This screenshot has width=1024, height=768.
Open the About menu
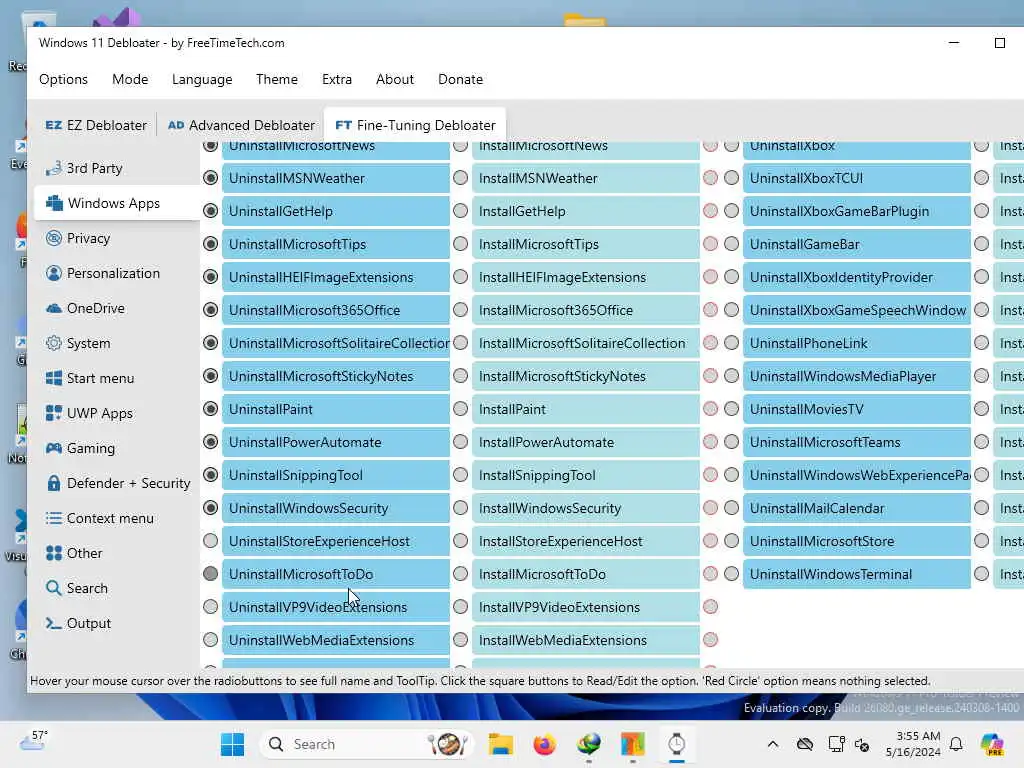(x=394, y=79)
